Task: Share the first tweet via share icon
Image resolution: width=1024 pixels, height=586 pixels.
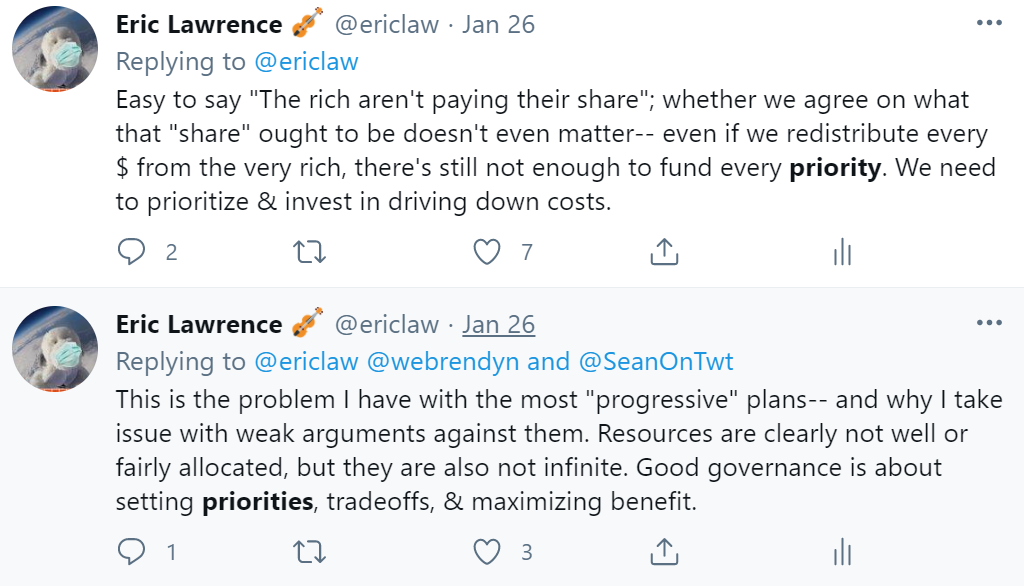Action: 664,253
